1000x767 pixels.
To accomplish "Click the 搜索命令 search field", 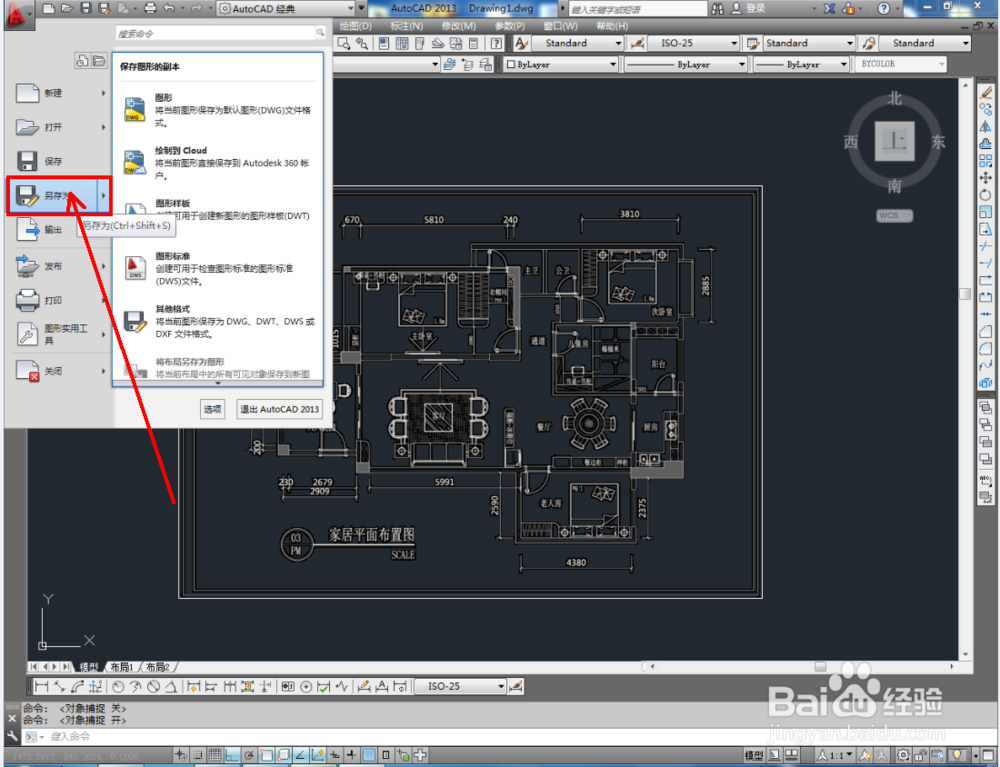I will (221, 33).
